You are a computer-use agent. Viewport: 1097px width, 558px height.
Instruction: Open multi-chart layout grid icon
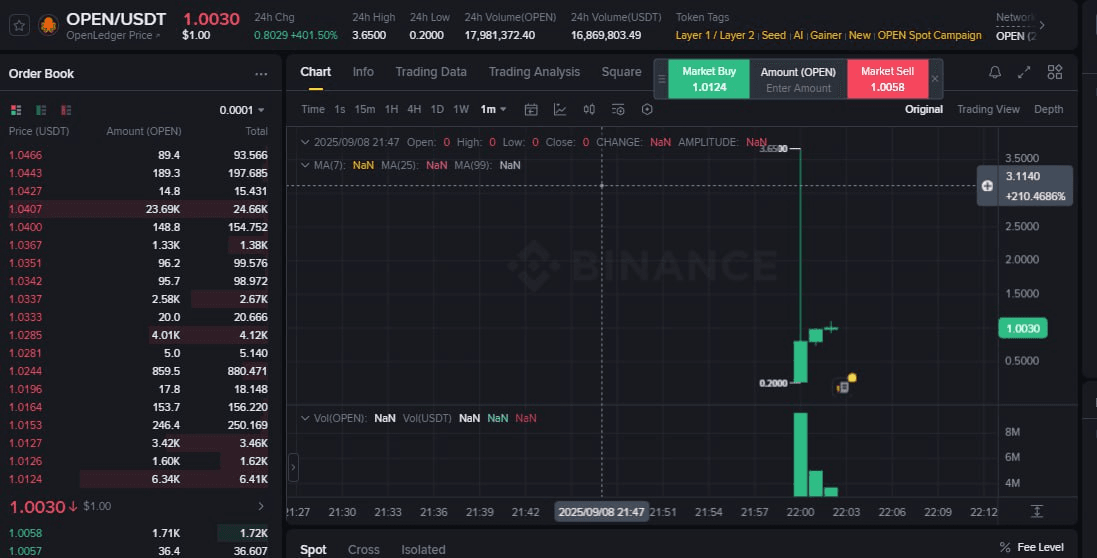pyautogui.click(x=1054, y=72)
